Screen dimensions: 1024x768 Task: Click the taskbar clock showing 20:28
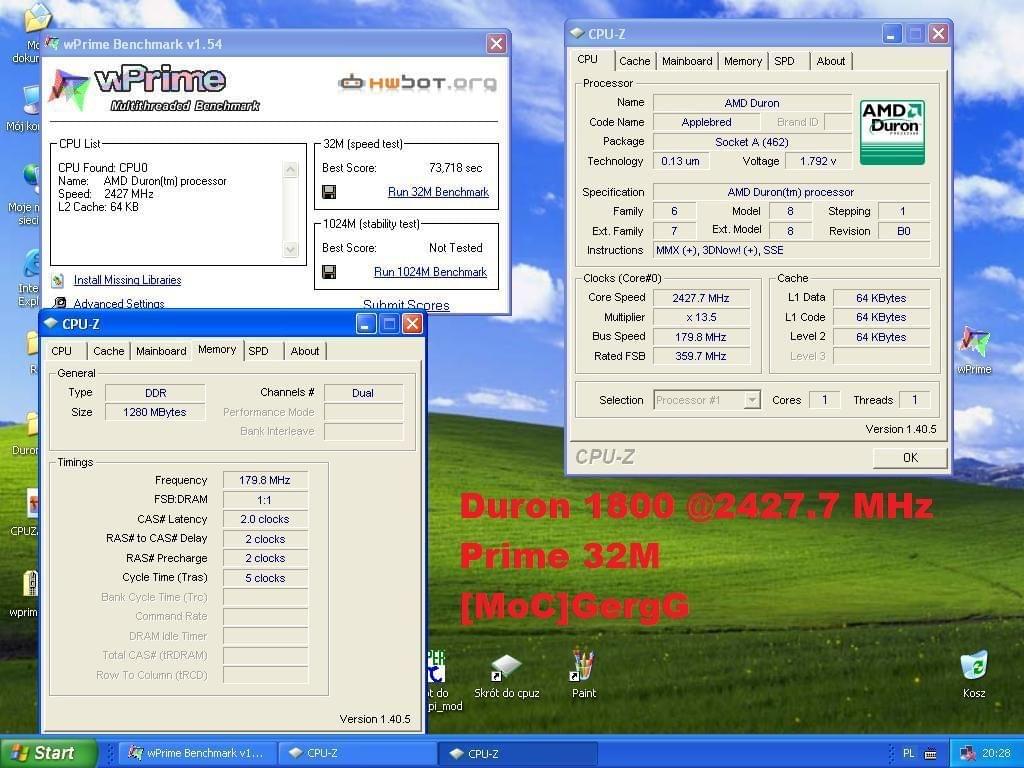pos(996,753)
